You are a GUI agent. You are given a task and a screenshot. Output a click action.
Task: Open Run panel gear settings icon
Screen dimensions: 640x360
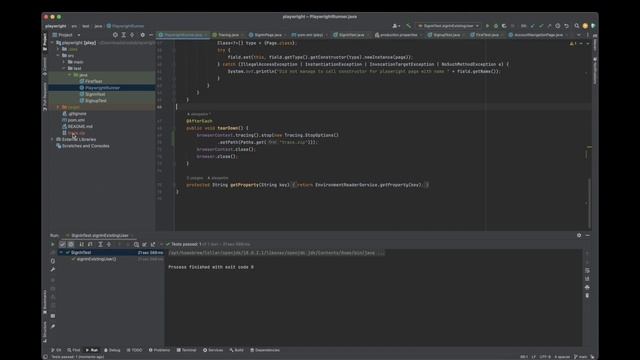pos(579,235)
